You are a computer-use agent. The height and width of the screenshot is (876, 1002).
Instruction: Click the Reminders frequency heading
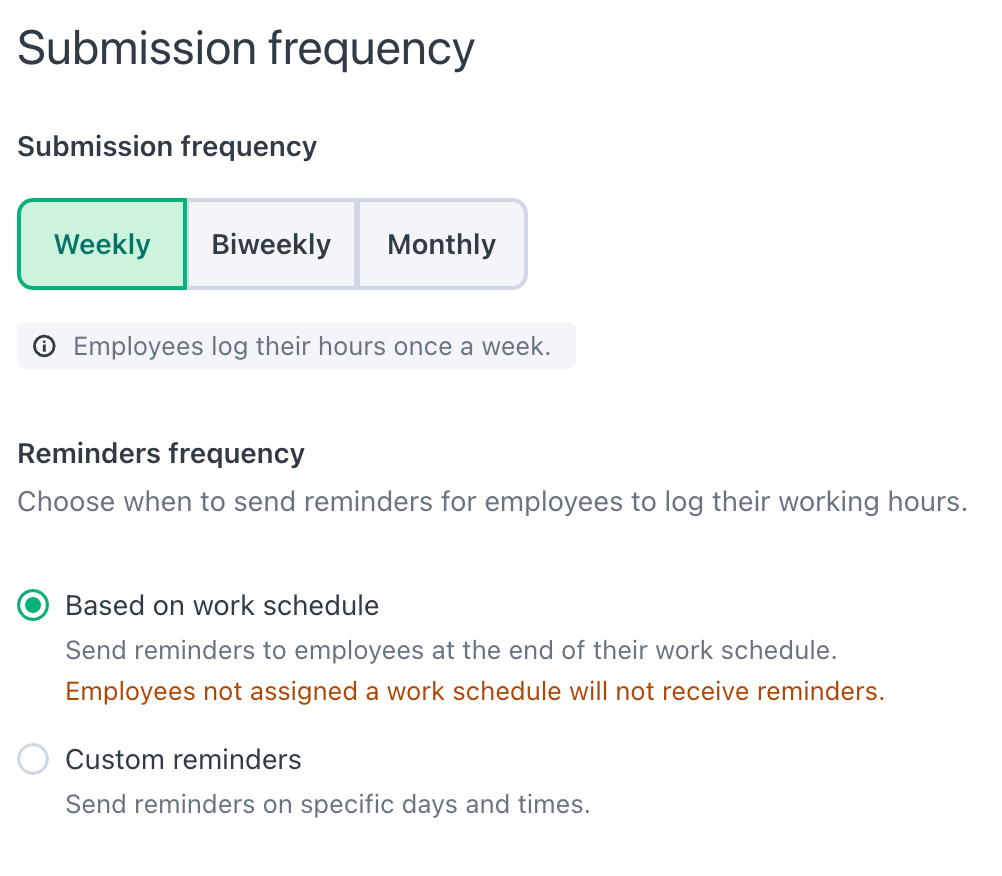(161, 454)
